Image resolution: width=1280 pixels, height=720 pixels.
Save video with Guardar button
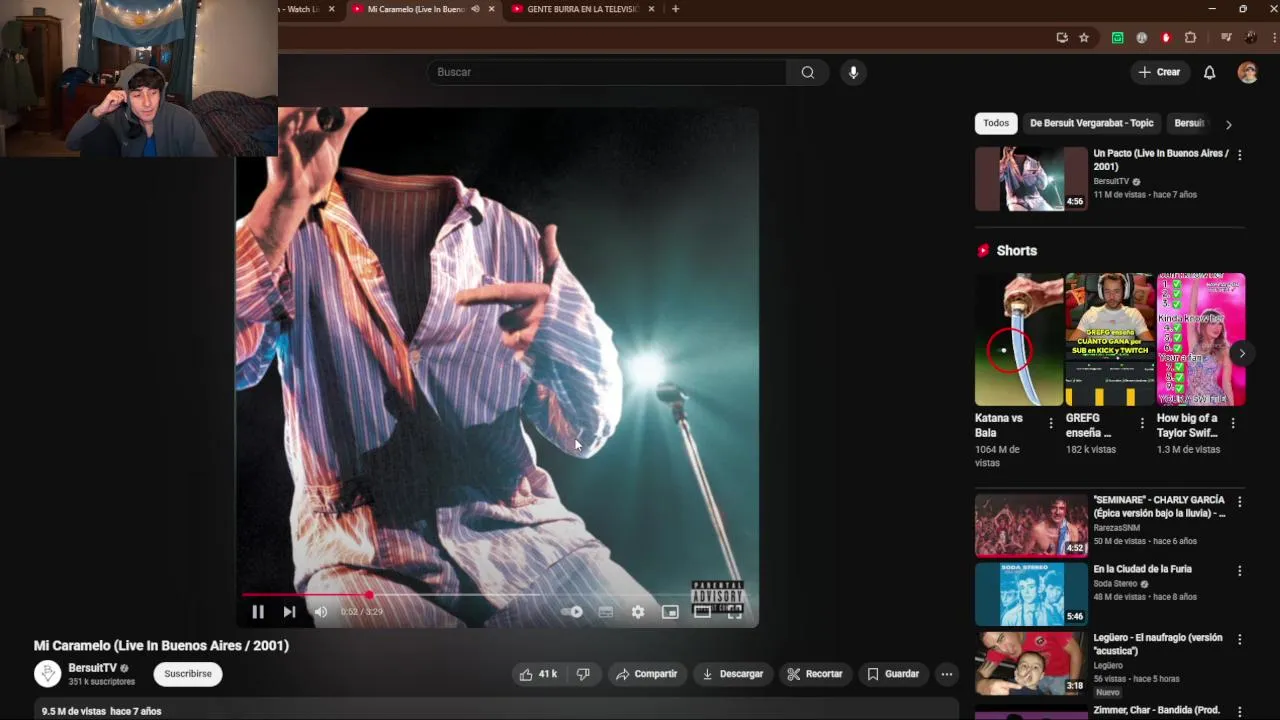pyautogui.click(x=892, y=674)
